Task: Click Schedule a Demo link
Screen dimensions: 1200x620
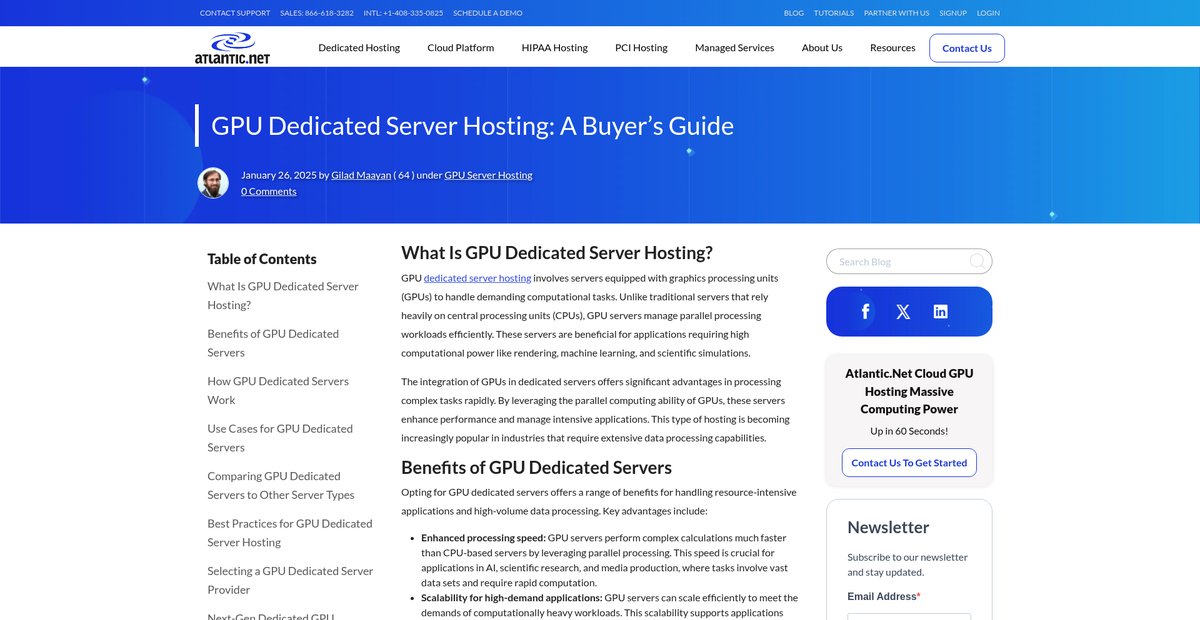Action: [488, 13]
